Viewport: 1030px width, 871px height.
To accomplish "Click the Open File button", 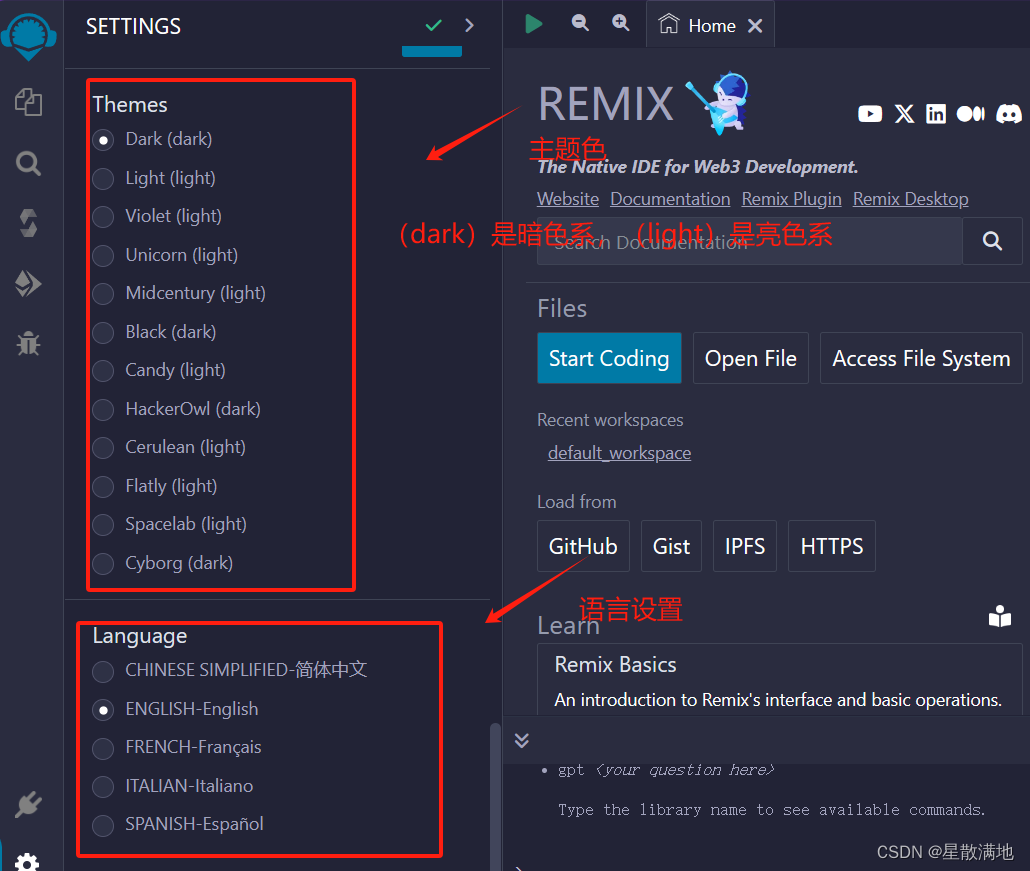I will (750, 358).
